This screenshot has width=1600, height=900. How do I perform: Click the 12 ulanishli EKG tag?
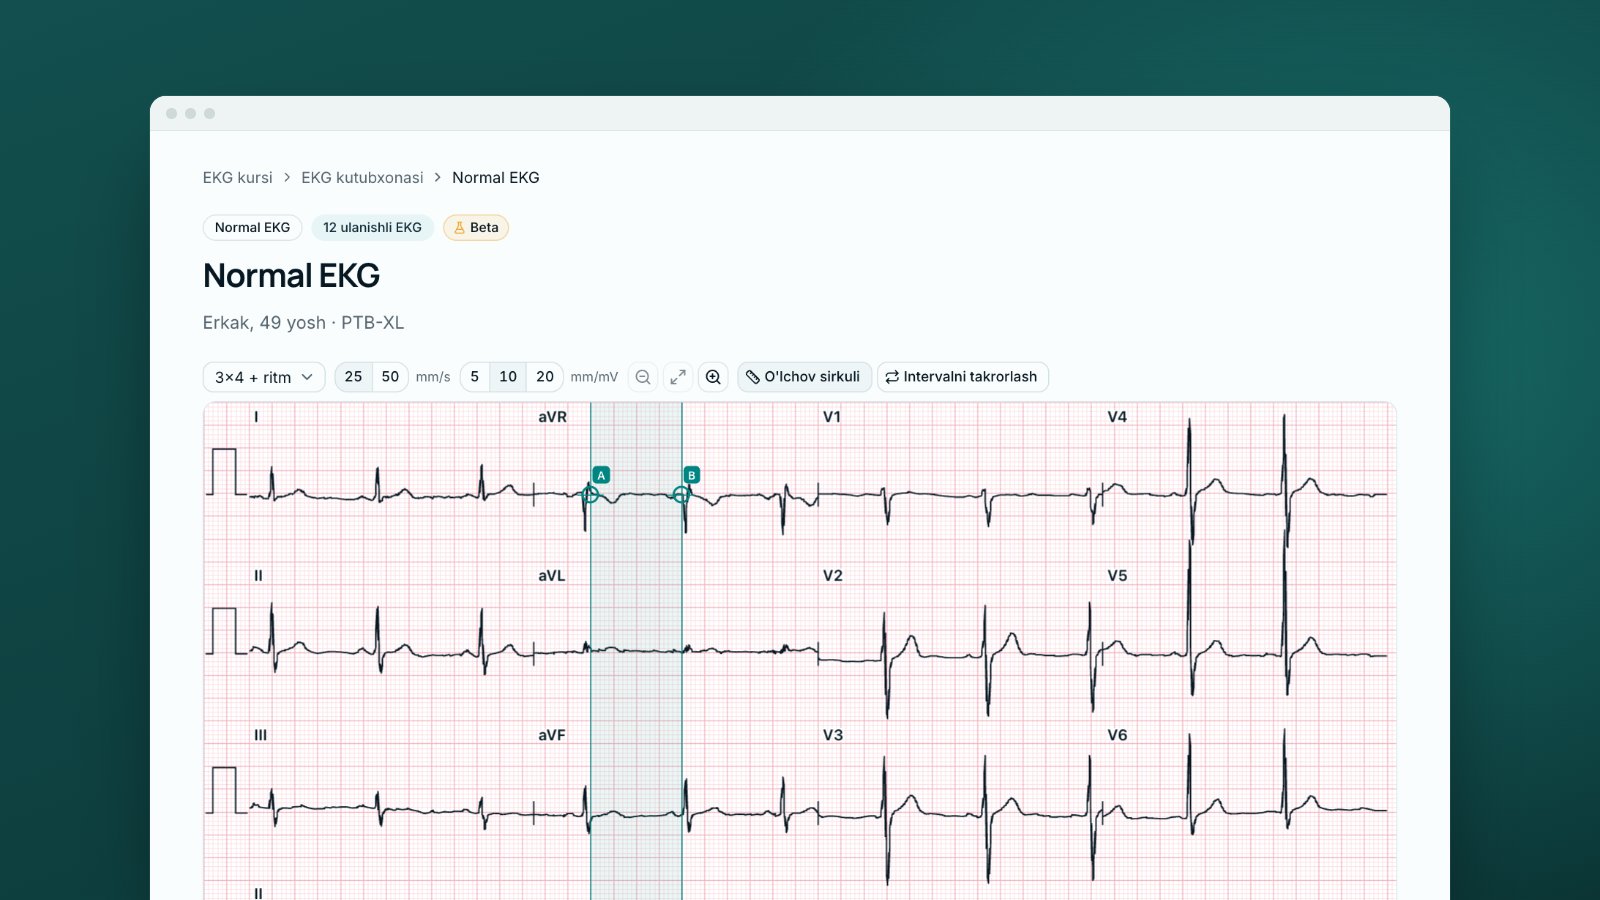372,228
